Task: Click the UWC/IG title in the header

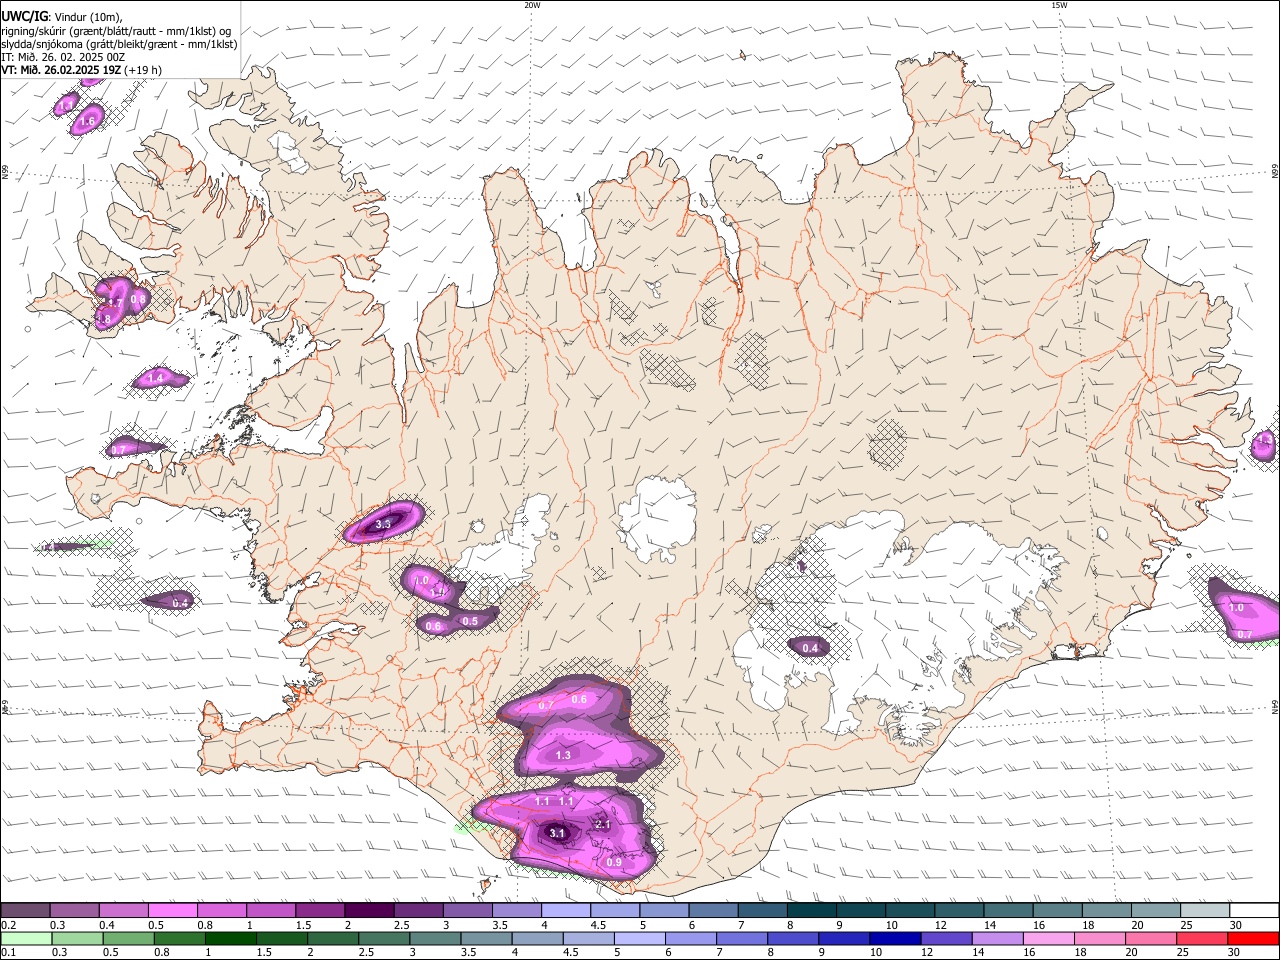Action: 24,16
